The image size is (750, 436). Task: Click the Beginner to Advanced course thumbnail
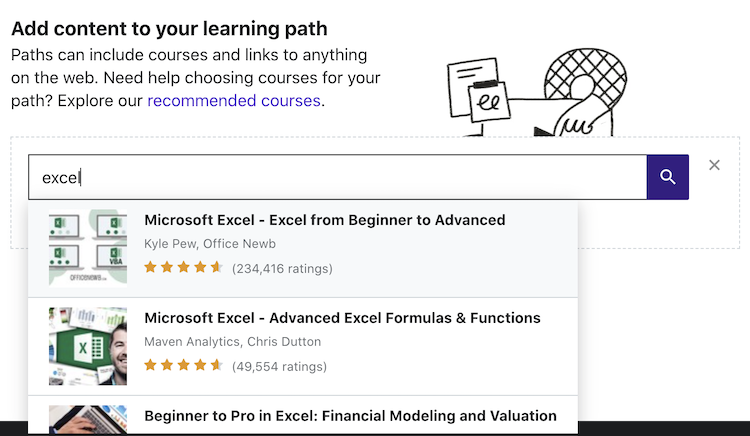coord(88,247)
